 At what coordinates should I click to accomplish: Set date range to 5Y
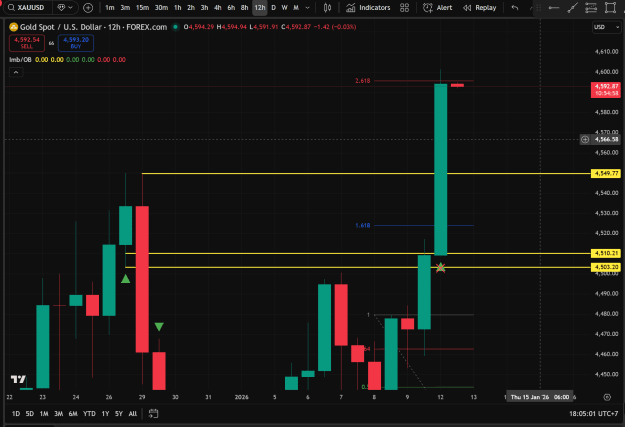click(119, 414)
